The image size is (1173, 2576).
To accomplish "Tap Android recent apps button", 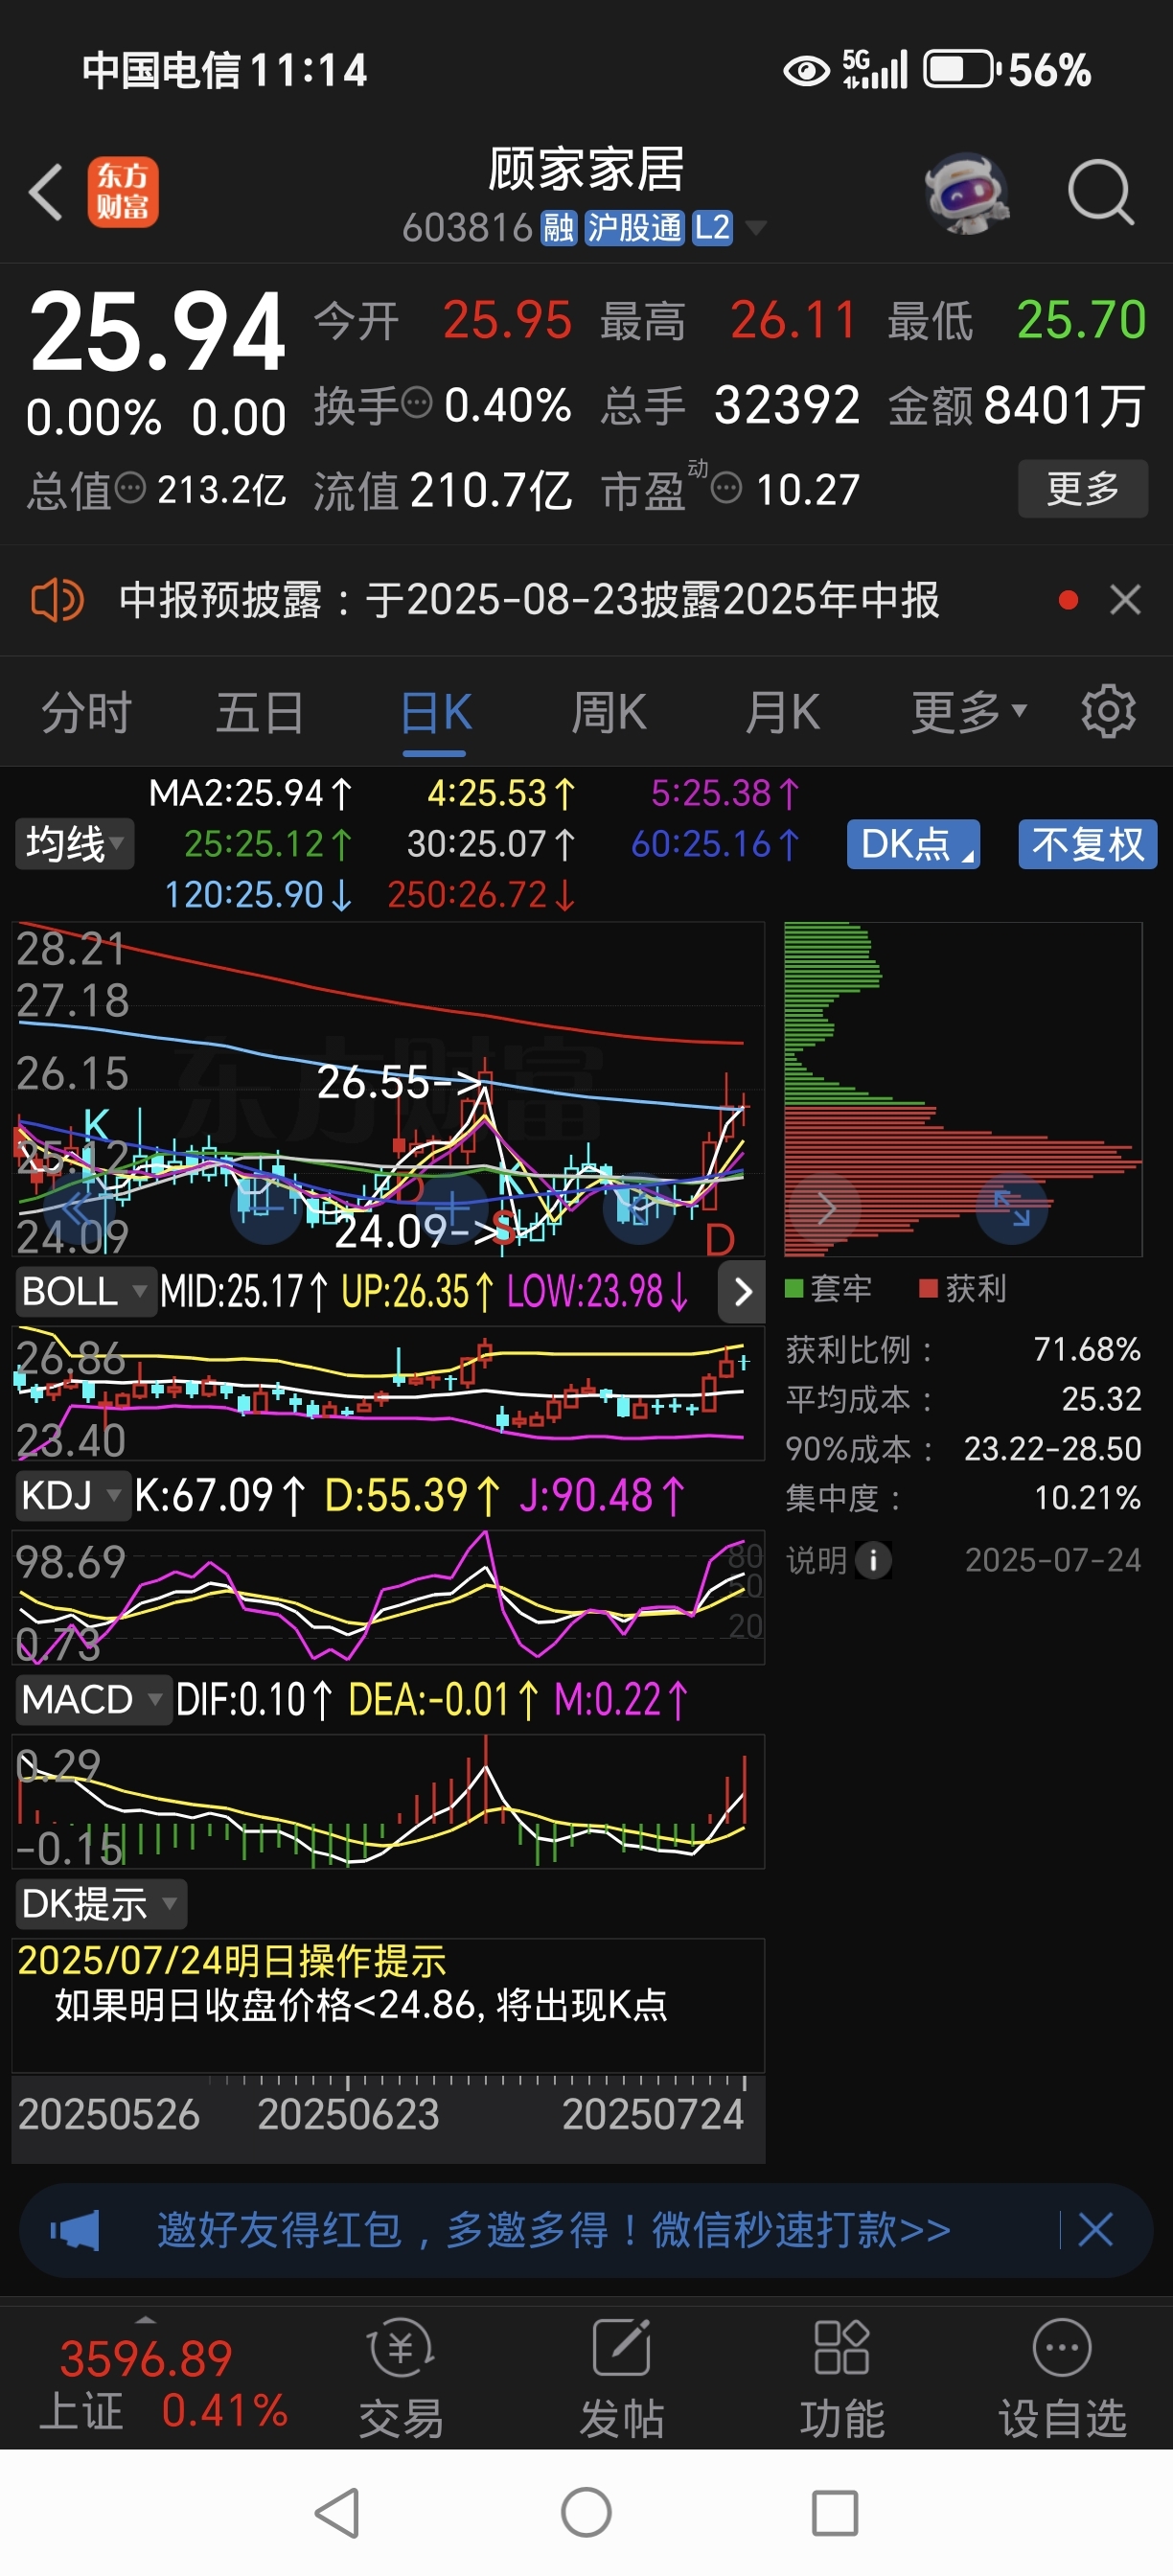I will [x=835, y=2513].
